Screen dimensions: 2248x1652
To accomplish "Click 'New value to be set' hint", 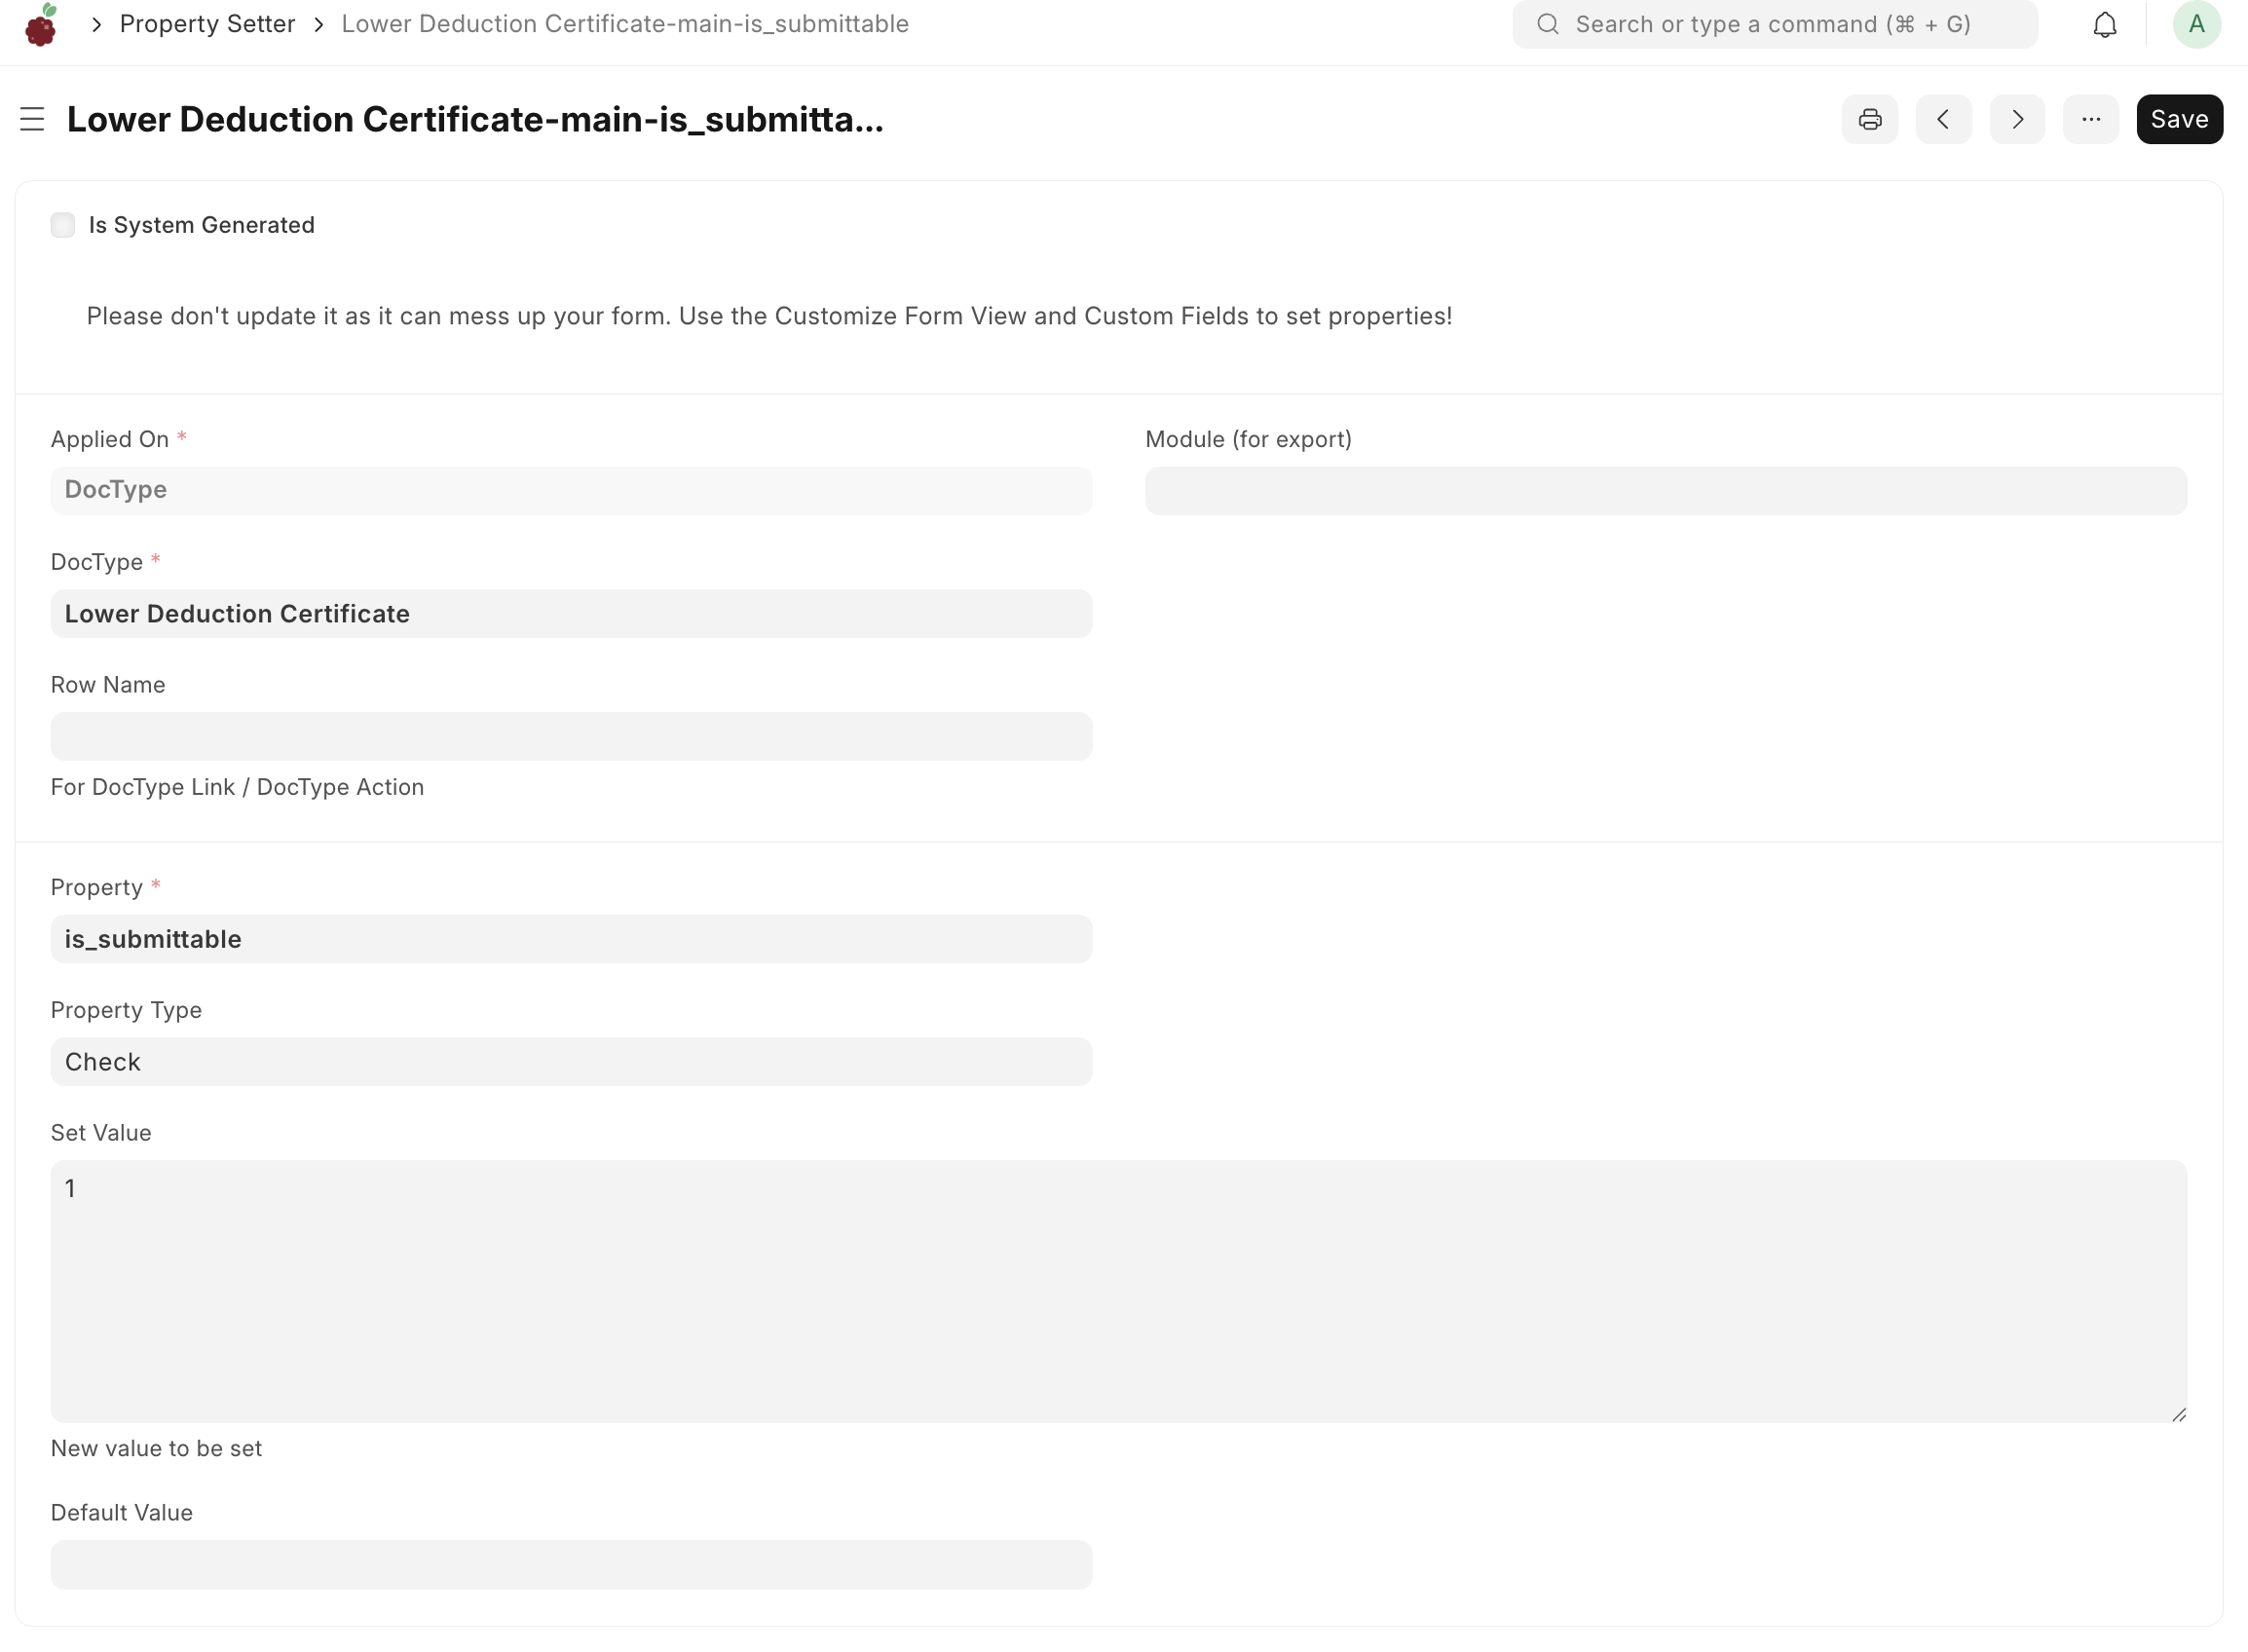I will [156, 1448].
